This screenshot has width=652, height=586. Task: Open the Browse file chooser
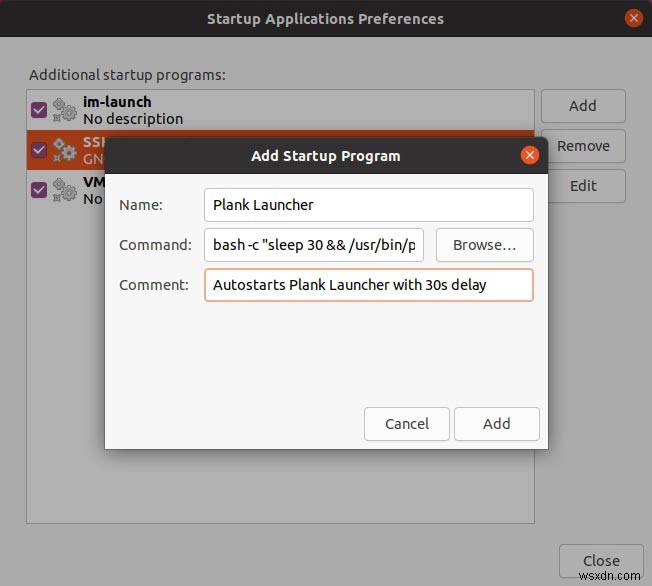tap(484, 245)
